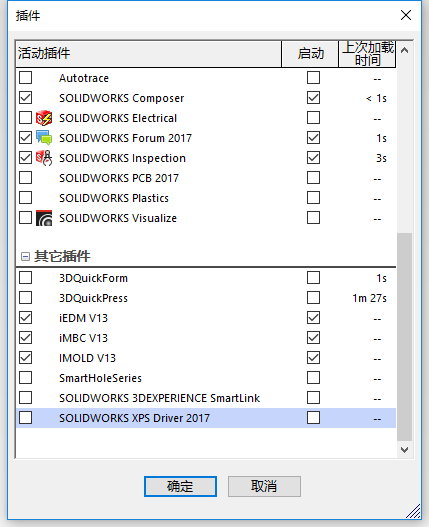Enable SOLIDWORKS XPS Driver 2017 checkbox
The height and width of the screenshot is (527, 429).
pyautogui.click(x=26, y=418)
